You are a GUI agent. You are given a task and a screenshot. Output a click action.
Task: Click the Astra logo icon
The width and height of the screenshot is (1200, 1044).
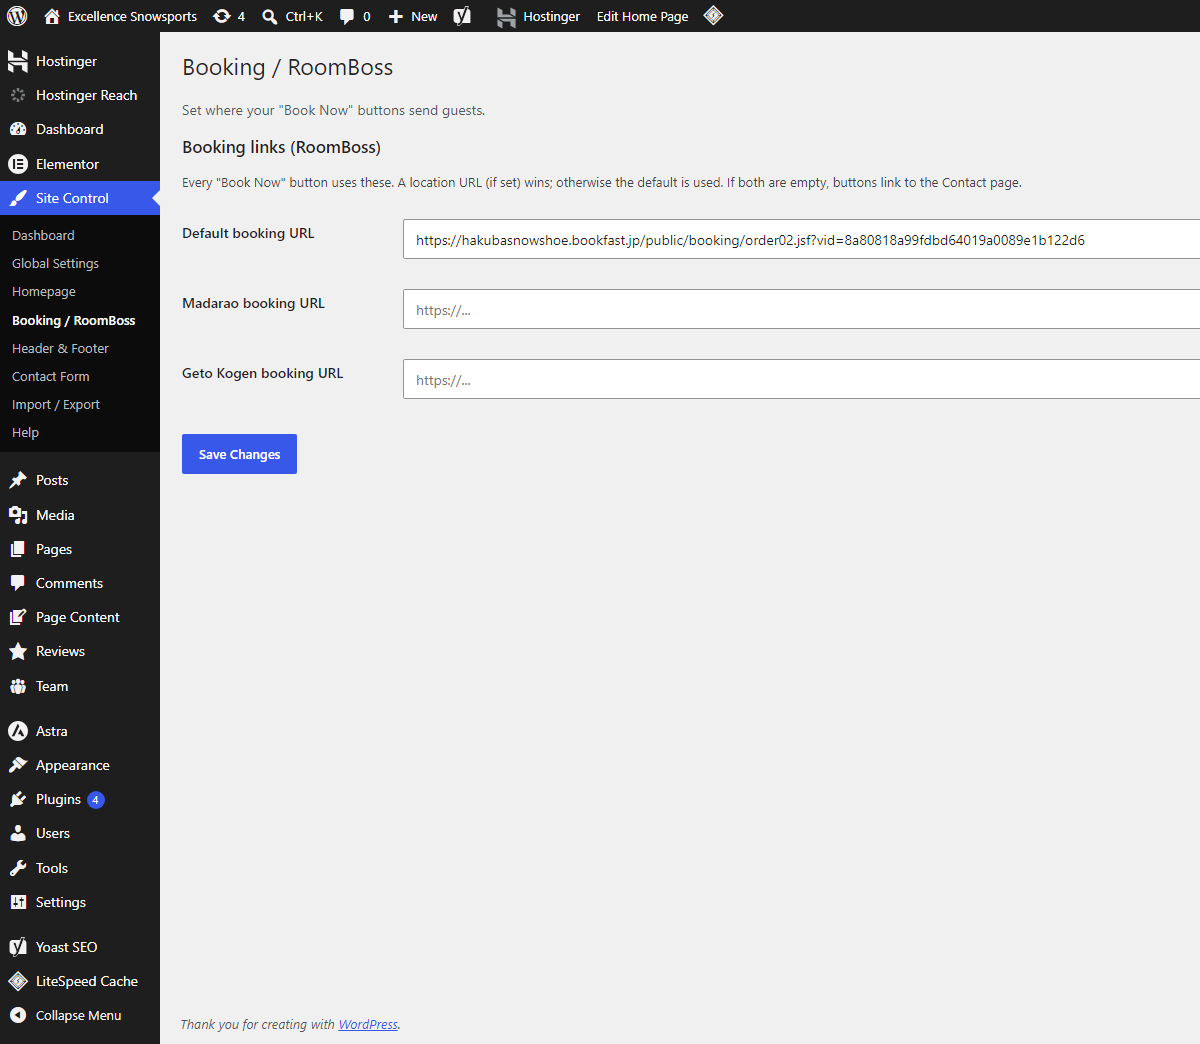tap(18, 731)
